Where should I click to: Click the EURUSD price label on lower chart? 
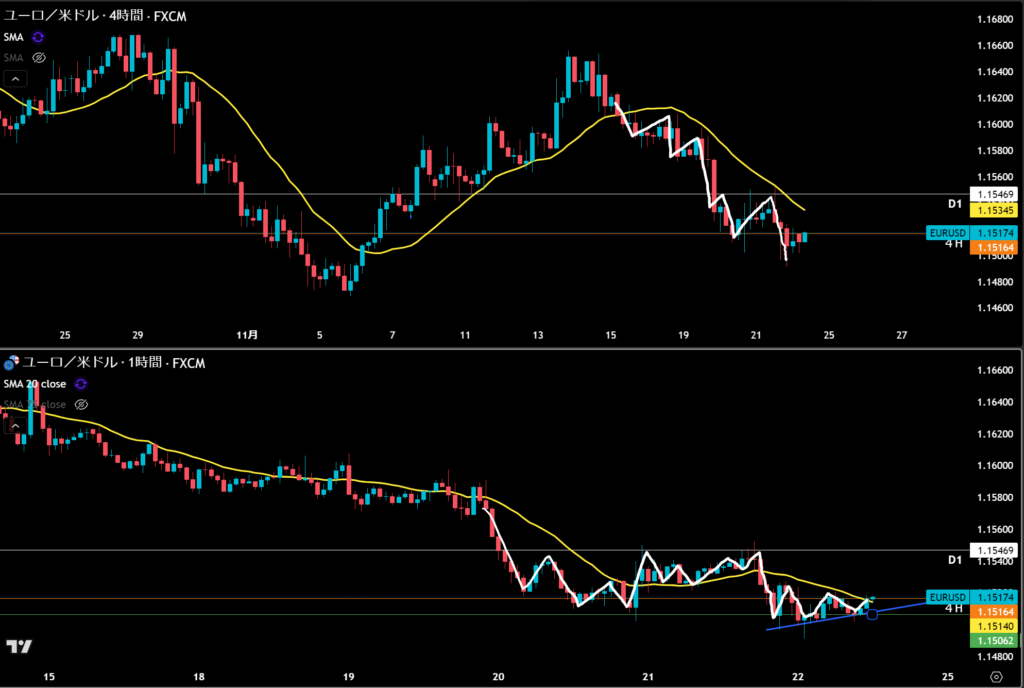pos(948,596)
